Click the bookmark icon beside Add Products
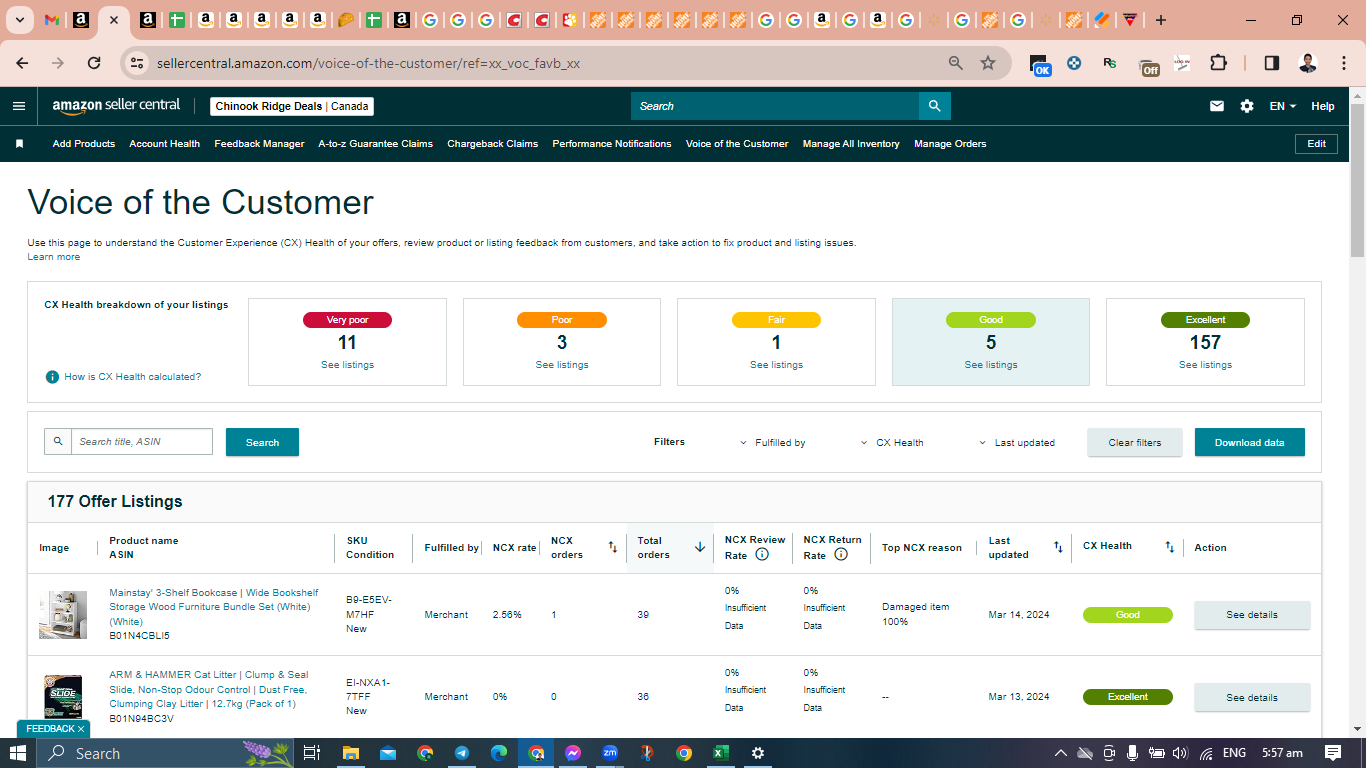Image resolution: width=1366 pixels, height=768 pixels. [19, 144]
